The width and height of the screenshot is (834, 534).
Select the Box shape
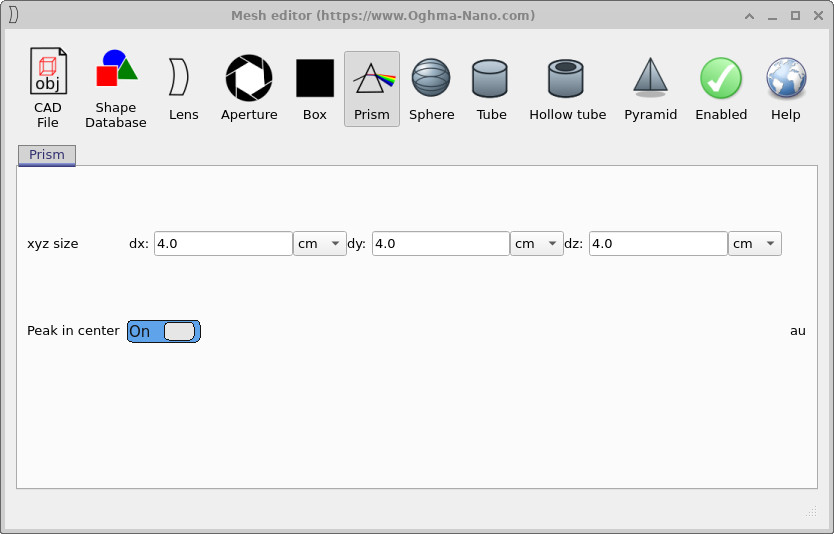pos(314,88)
